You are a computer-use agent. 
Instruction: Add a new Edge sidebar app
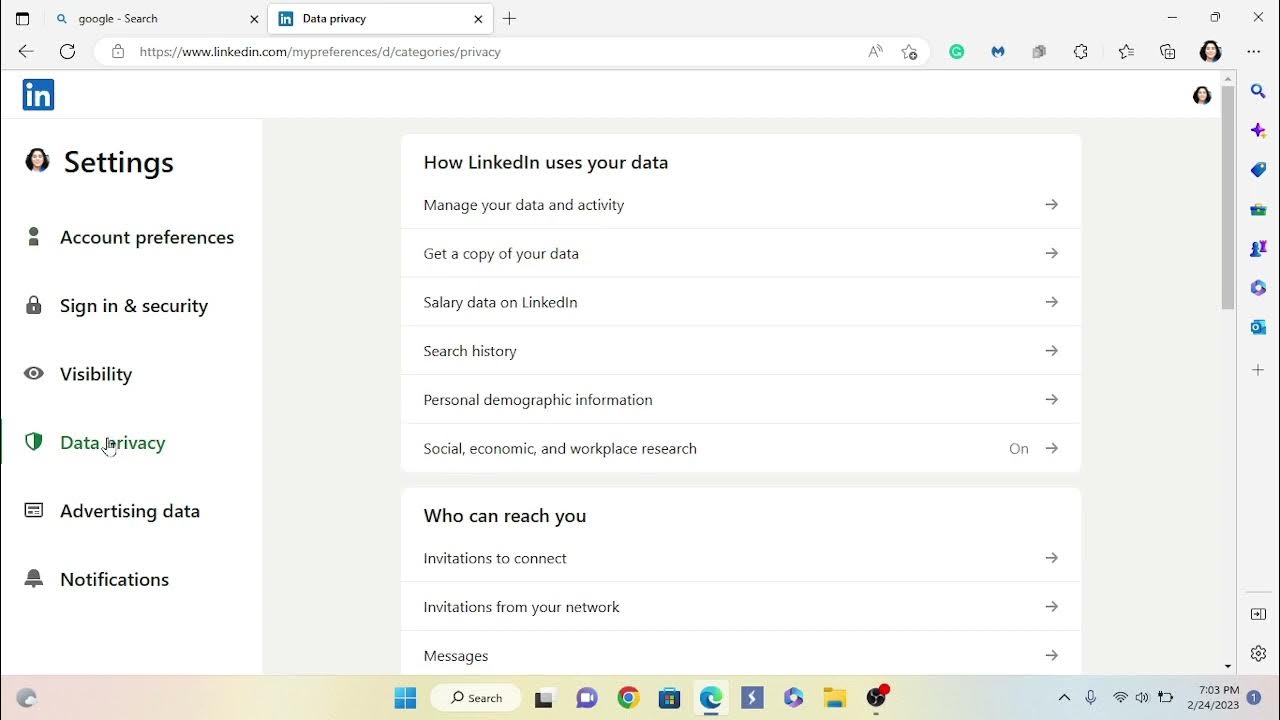[x=1259, y=370]
